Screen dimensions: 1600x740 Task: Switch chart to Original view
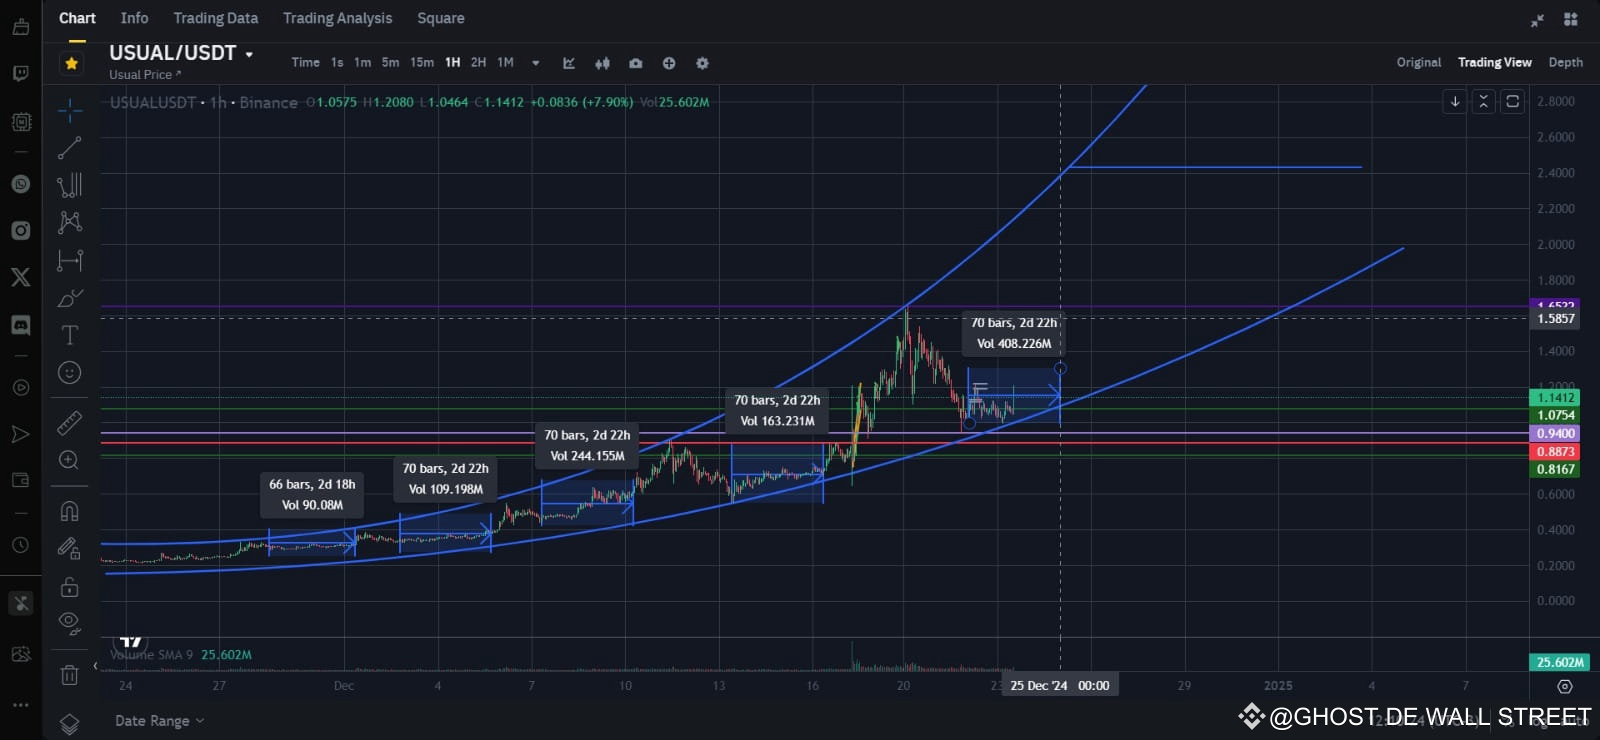pyautogui.click(x=1419, y=62)
